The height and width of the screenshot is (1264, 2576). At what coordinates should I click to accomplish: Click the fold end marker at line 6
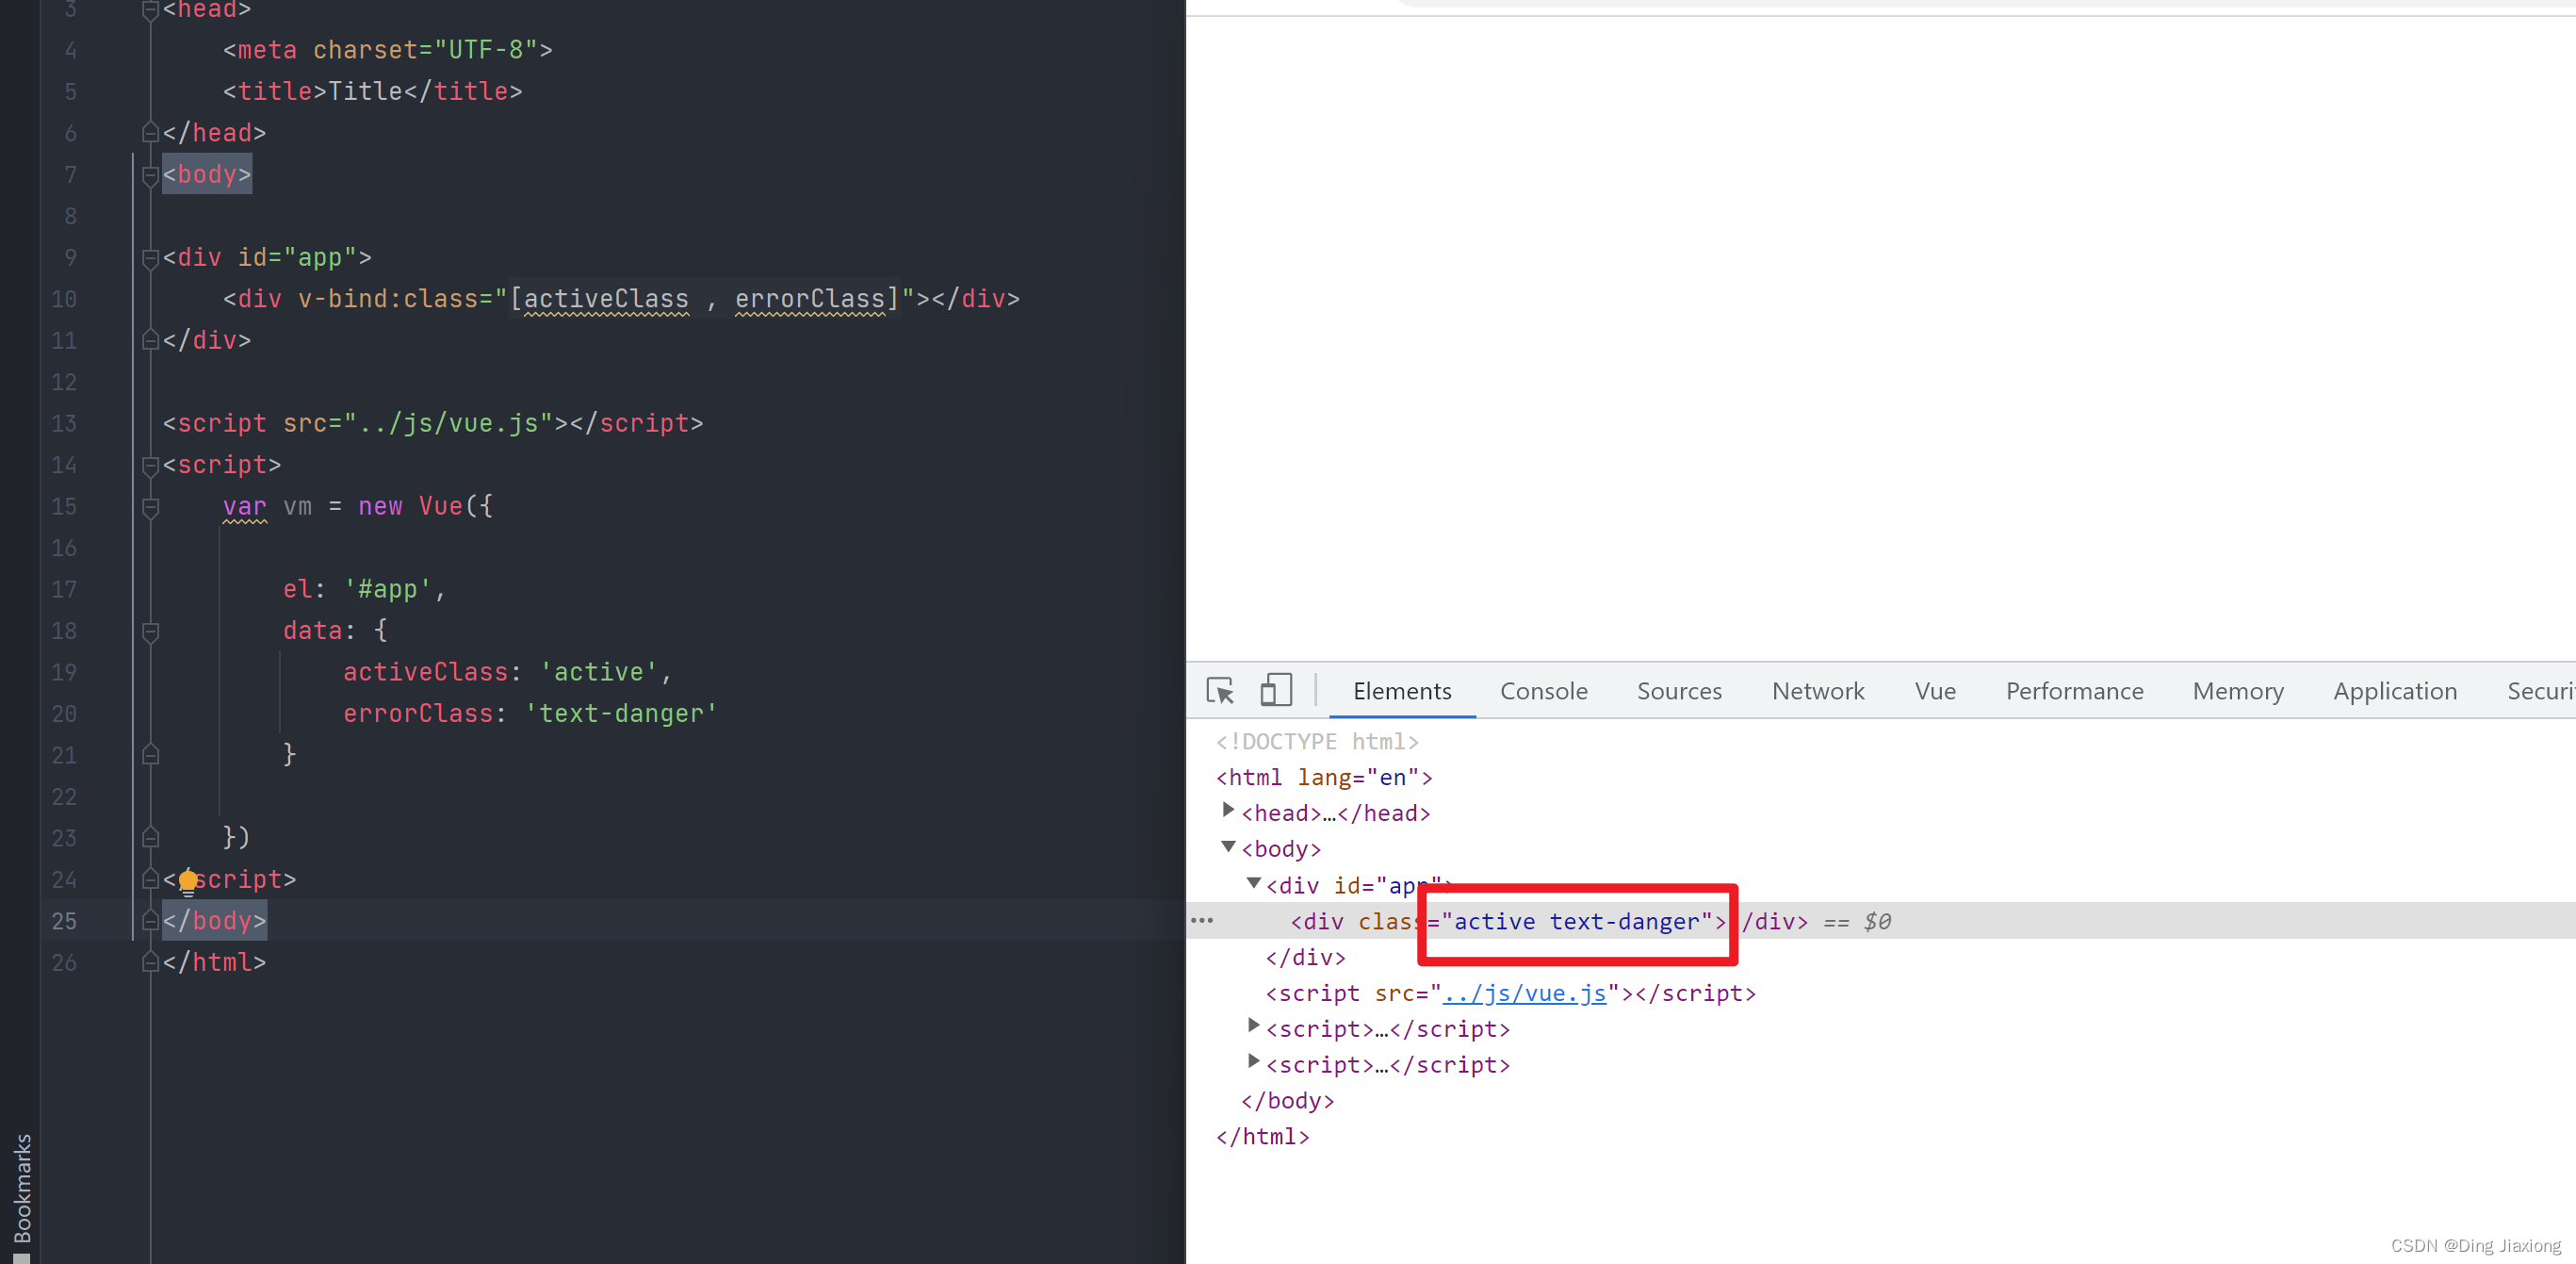pos(150,132)
